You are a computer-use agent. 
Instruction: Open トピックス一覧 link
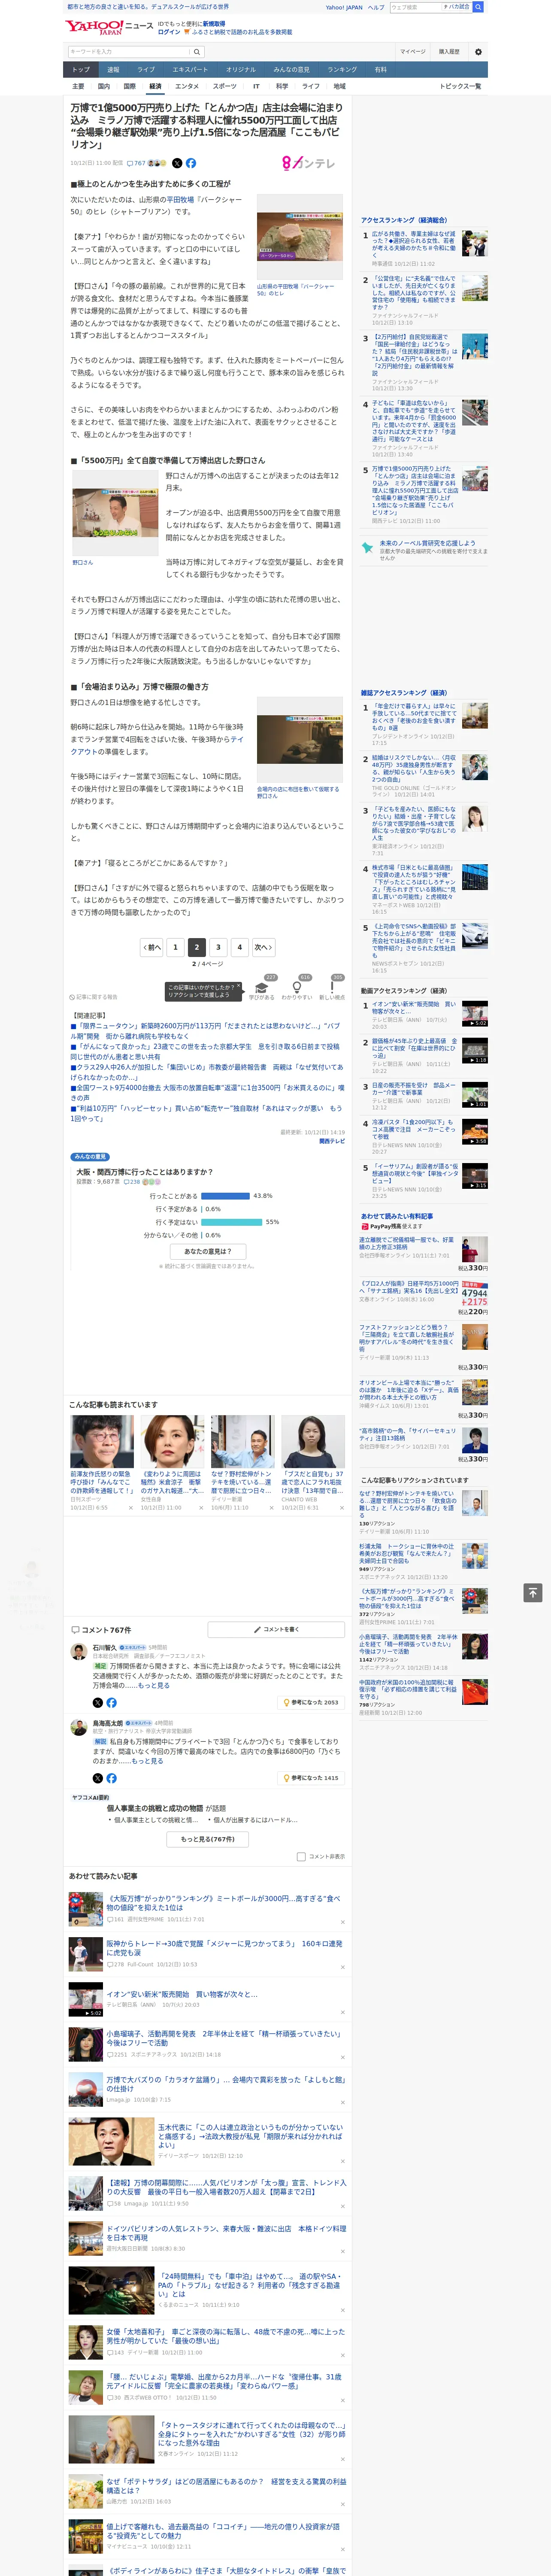[x=460, y=86]
